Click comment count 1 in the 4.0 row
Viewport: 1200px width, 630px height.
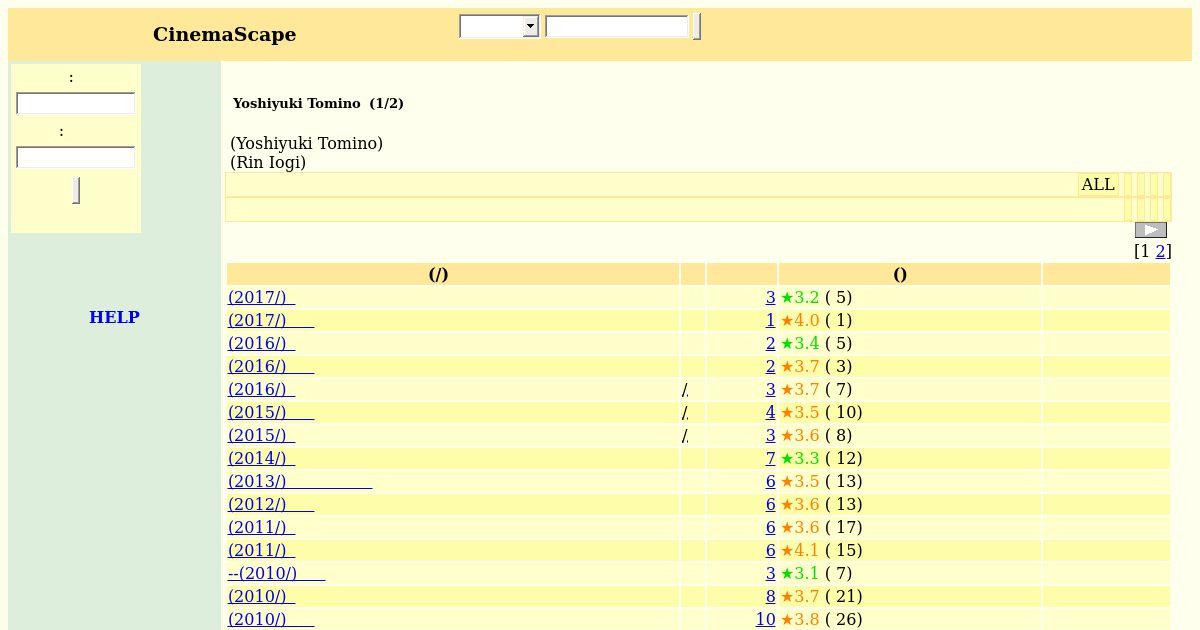(x=770, y=320)
